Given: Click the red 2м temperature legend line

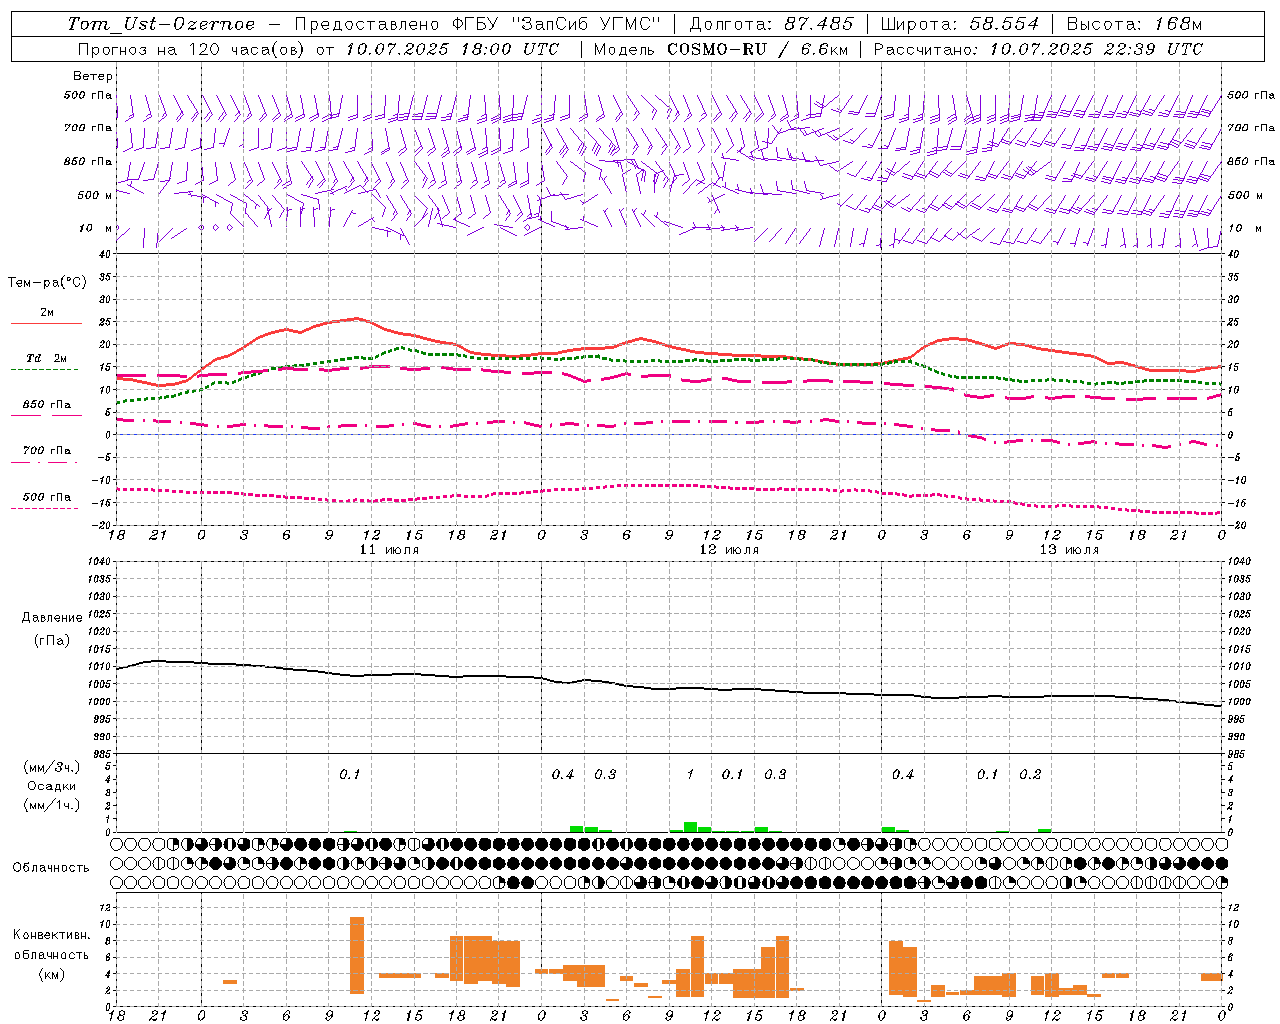Looking at the screenshot, I should [x=46, y=324].
